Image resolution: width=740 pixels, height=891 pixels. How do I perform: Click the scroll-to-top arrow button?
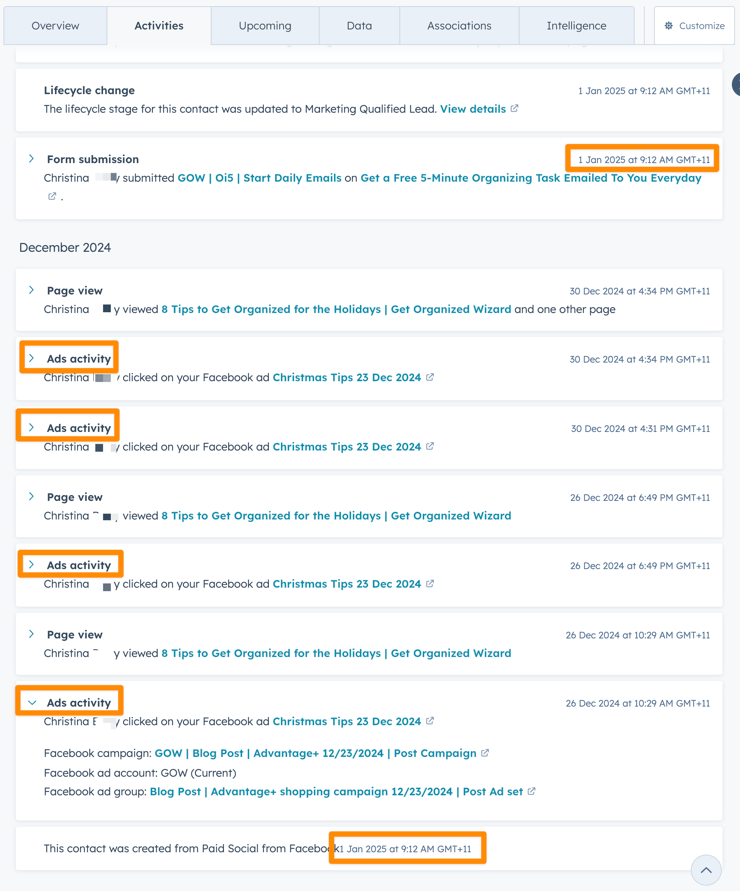(706, 870)
